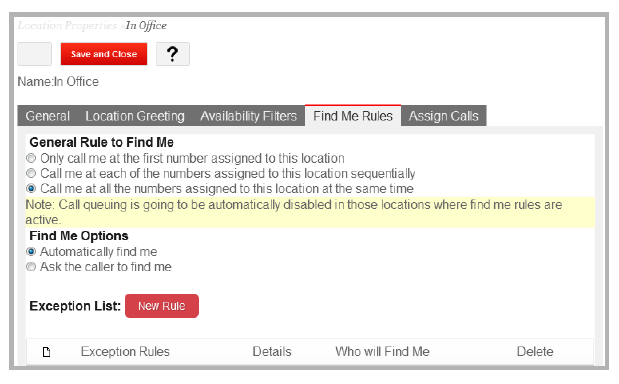Viewport: 619px width, 384px height.
Task: Select the Find Me Rules tab
Action: [353, 116]
